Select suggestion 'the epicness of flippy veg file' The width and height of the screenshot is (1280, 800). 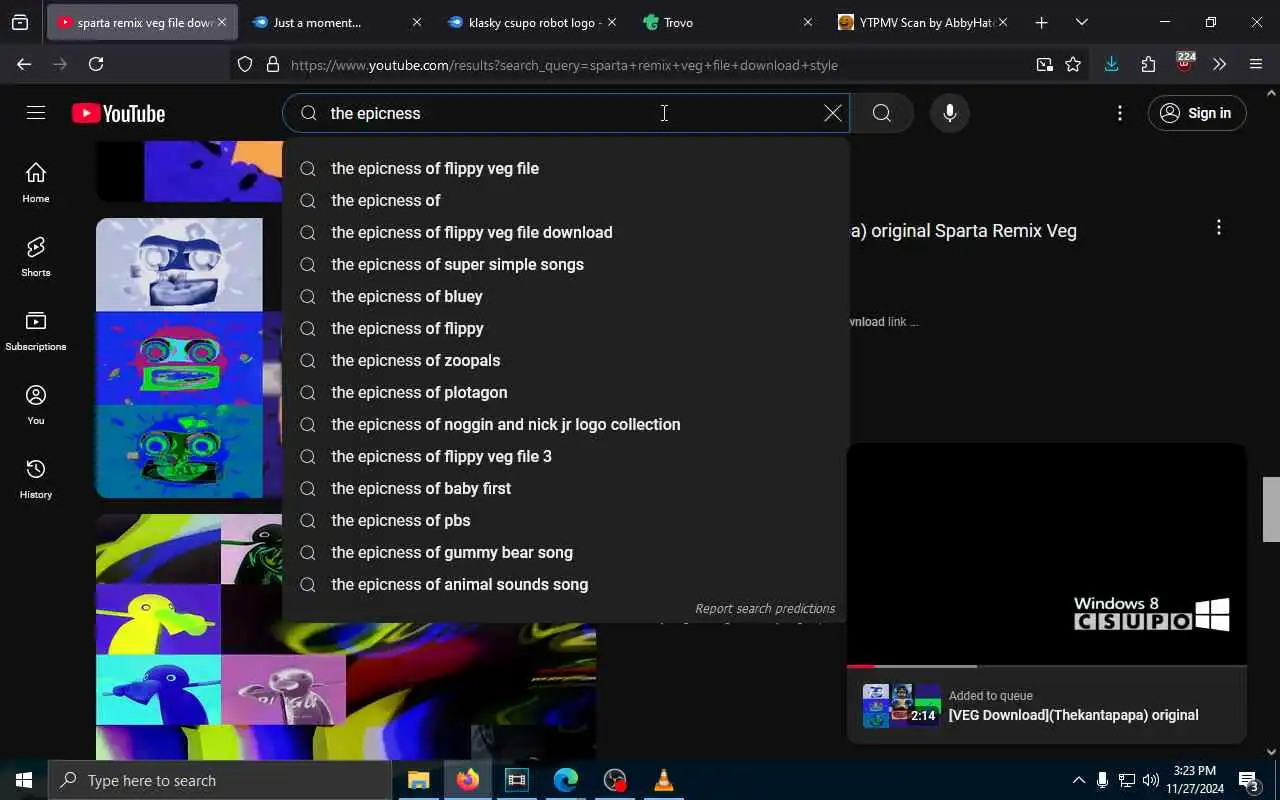click(x=565, y=168)
